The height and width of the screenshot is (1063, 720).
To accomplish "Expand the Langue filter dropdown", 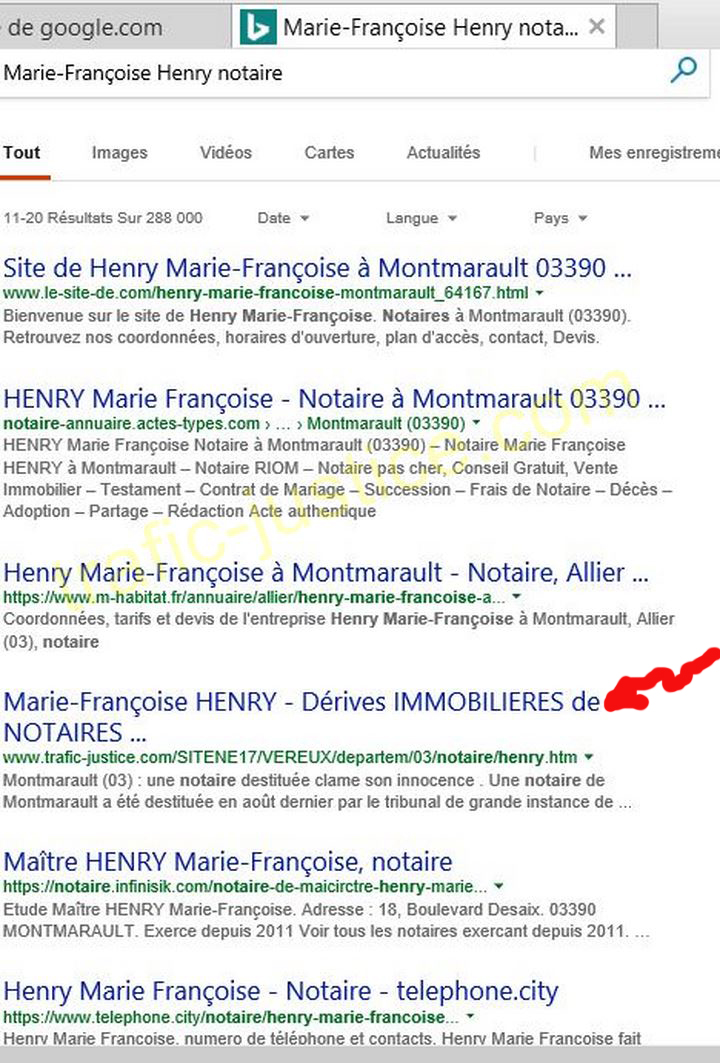I will tap(421, 218).
